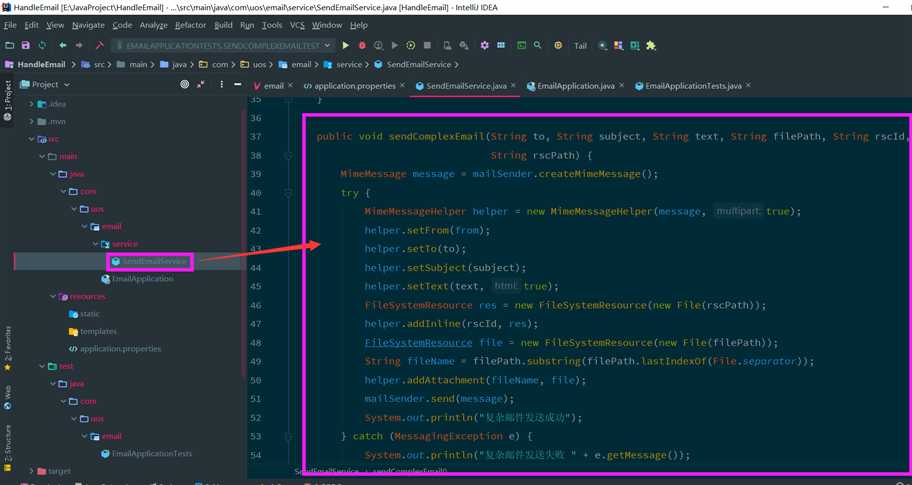Click the red Debug bug icon
The image size is (912, 485).
362,45
